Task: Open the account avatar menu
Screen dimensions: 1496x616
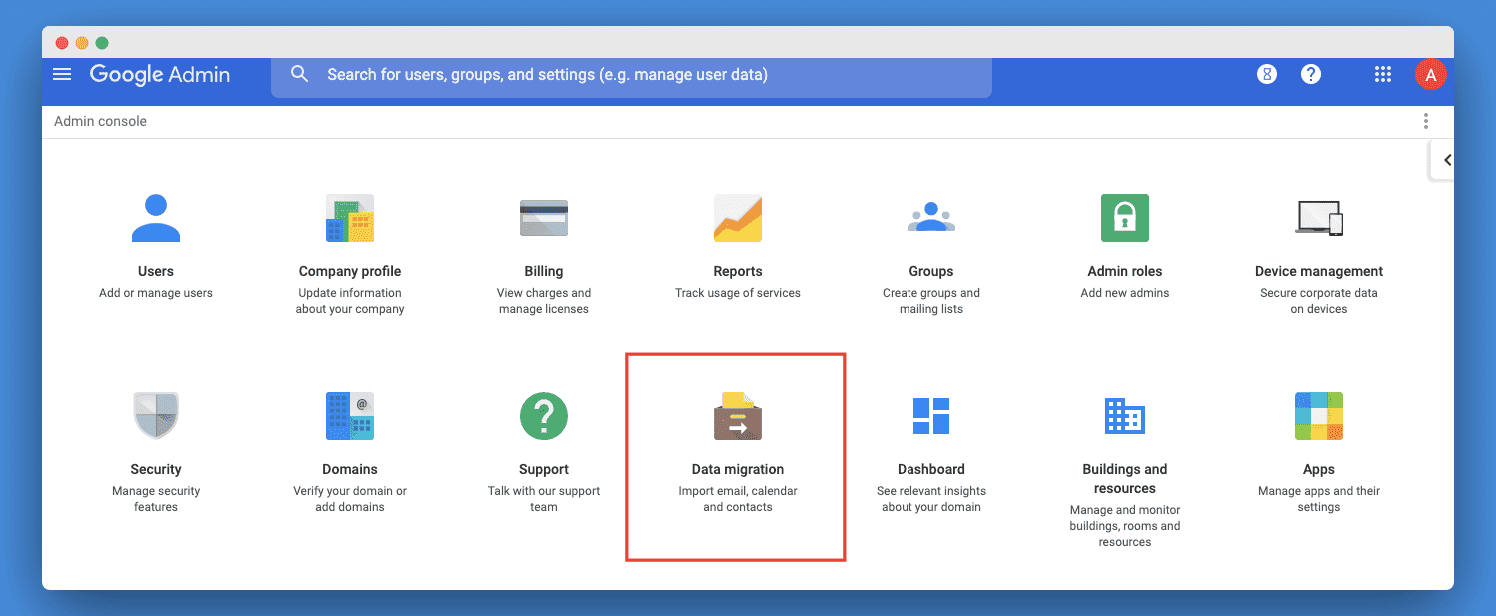Action: (x=1431, y=74)
